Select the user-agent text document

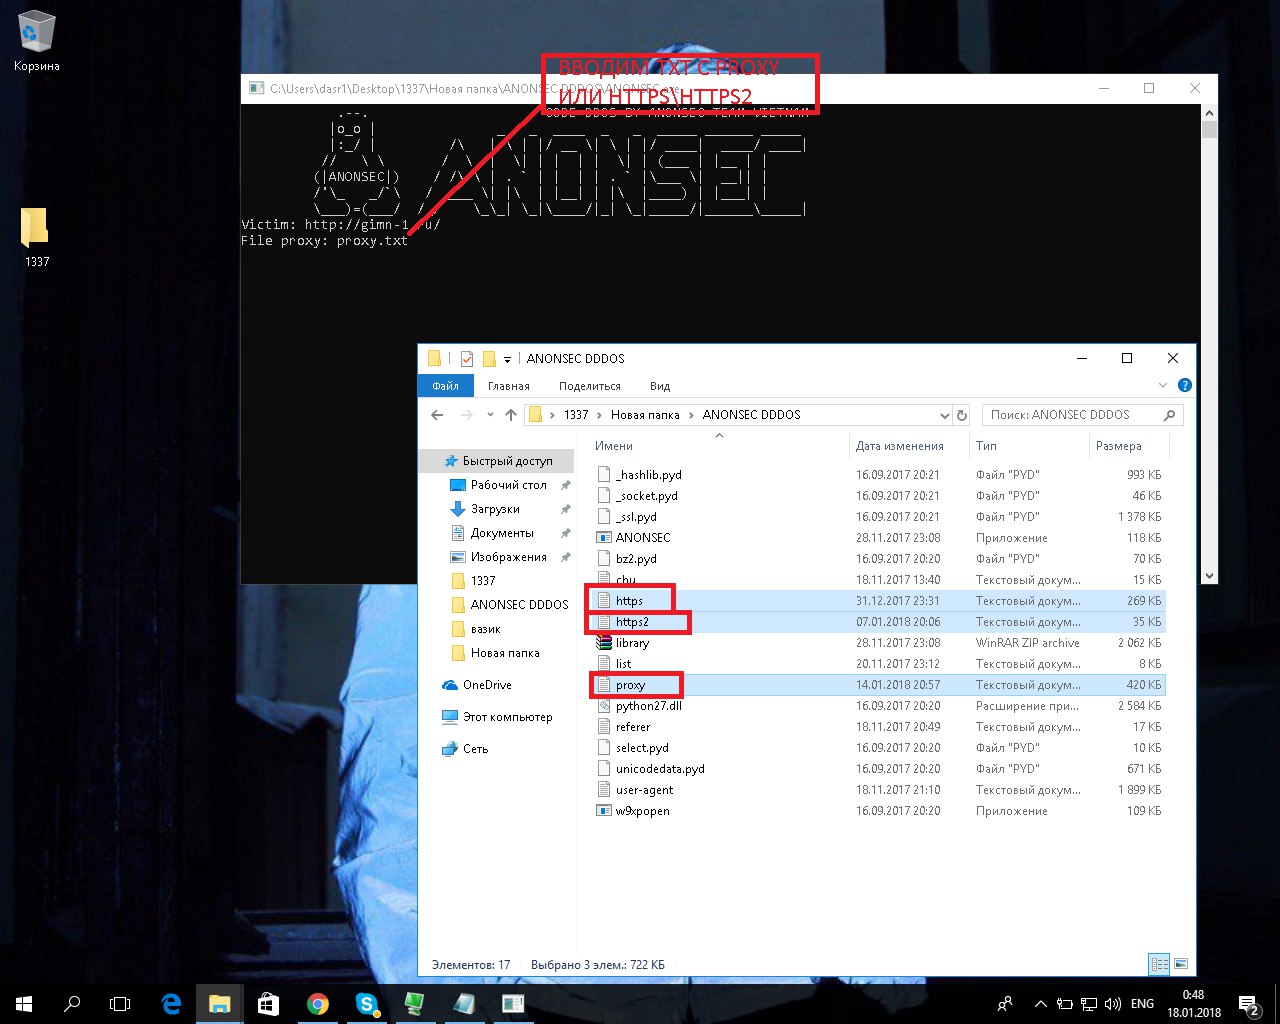click(x=644, y=790)
